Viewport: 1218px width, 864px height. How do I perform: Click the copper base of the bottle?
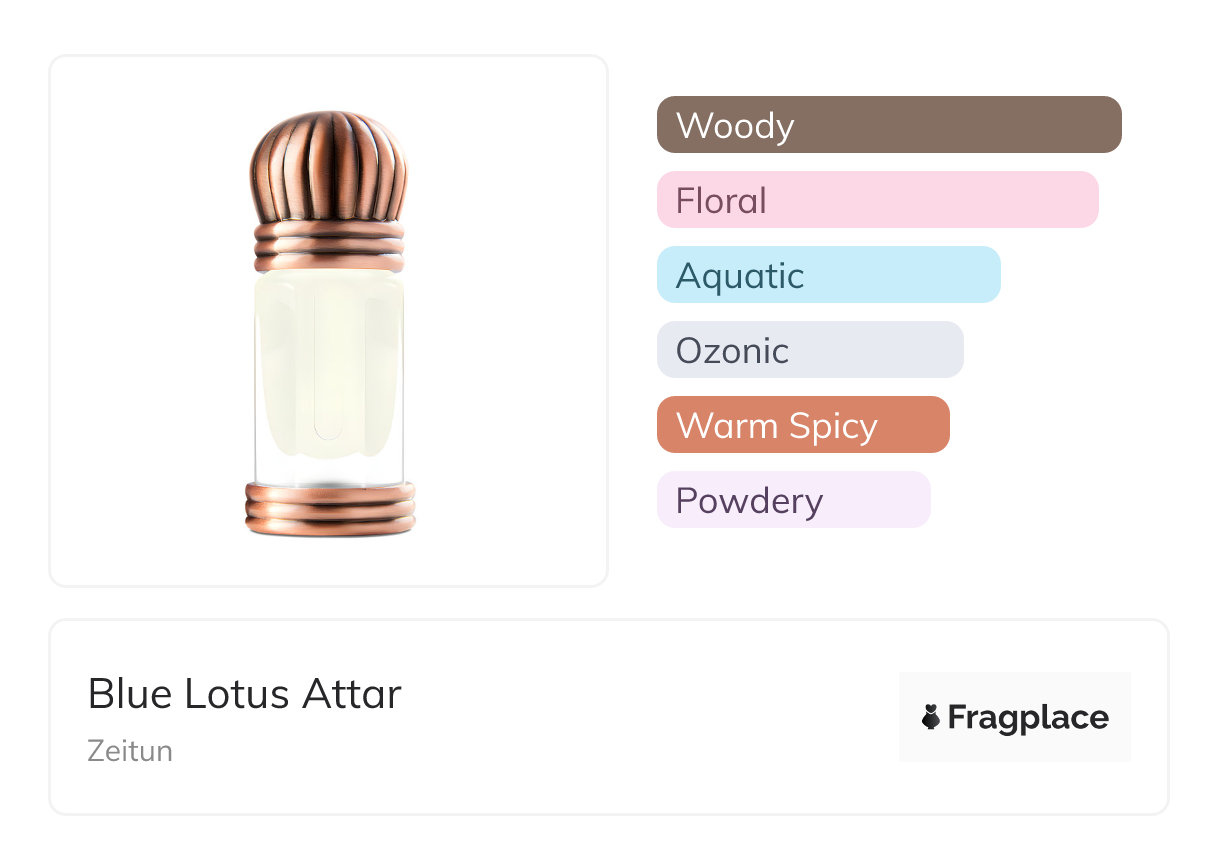click(x=330, y=508)
